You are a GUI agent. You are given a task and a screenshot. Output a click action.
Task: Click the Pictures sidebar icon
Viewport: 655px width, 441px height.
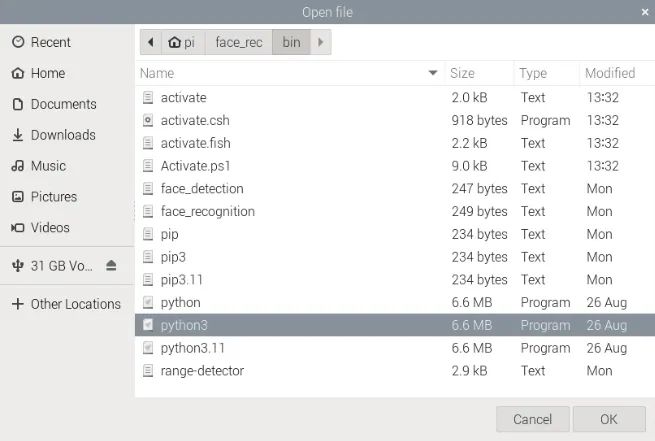coord(18,197)
